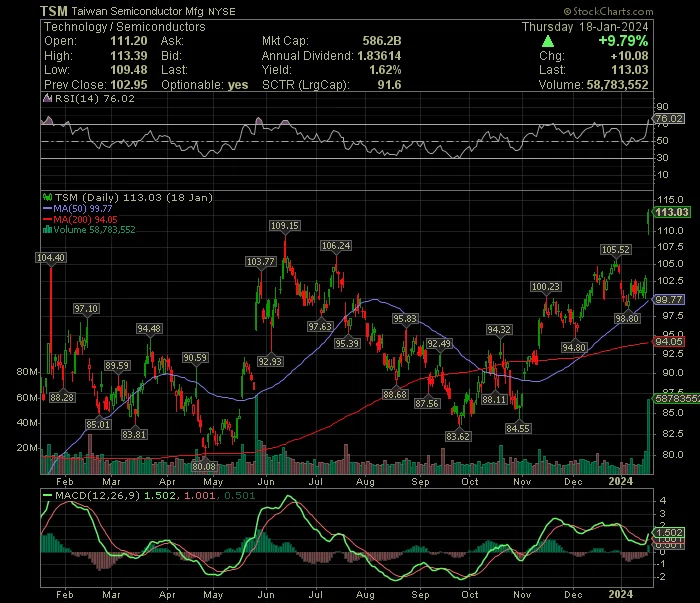Select the TSM ticker symbol
The width and height of the screenshot is (700, 603).
pos(54,11)
